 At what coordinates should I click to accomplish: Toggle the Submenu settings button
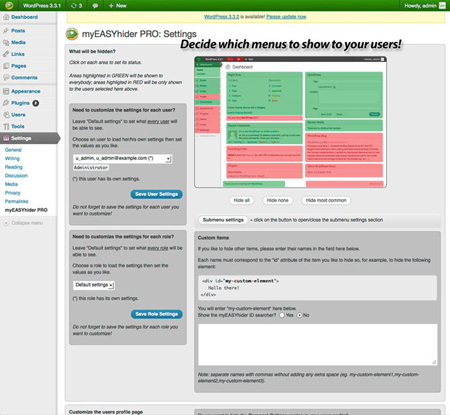(223, 220)
